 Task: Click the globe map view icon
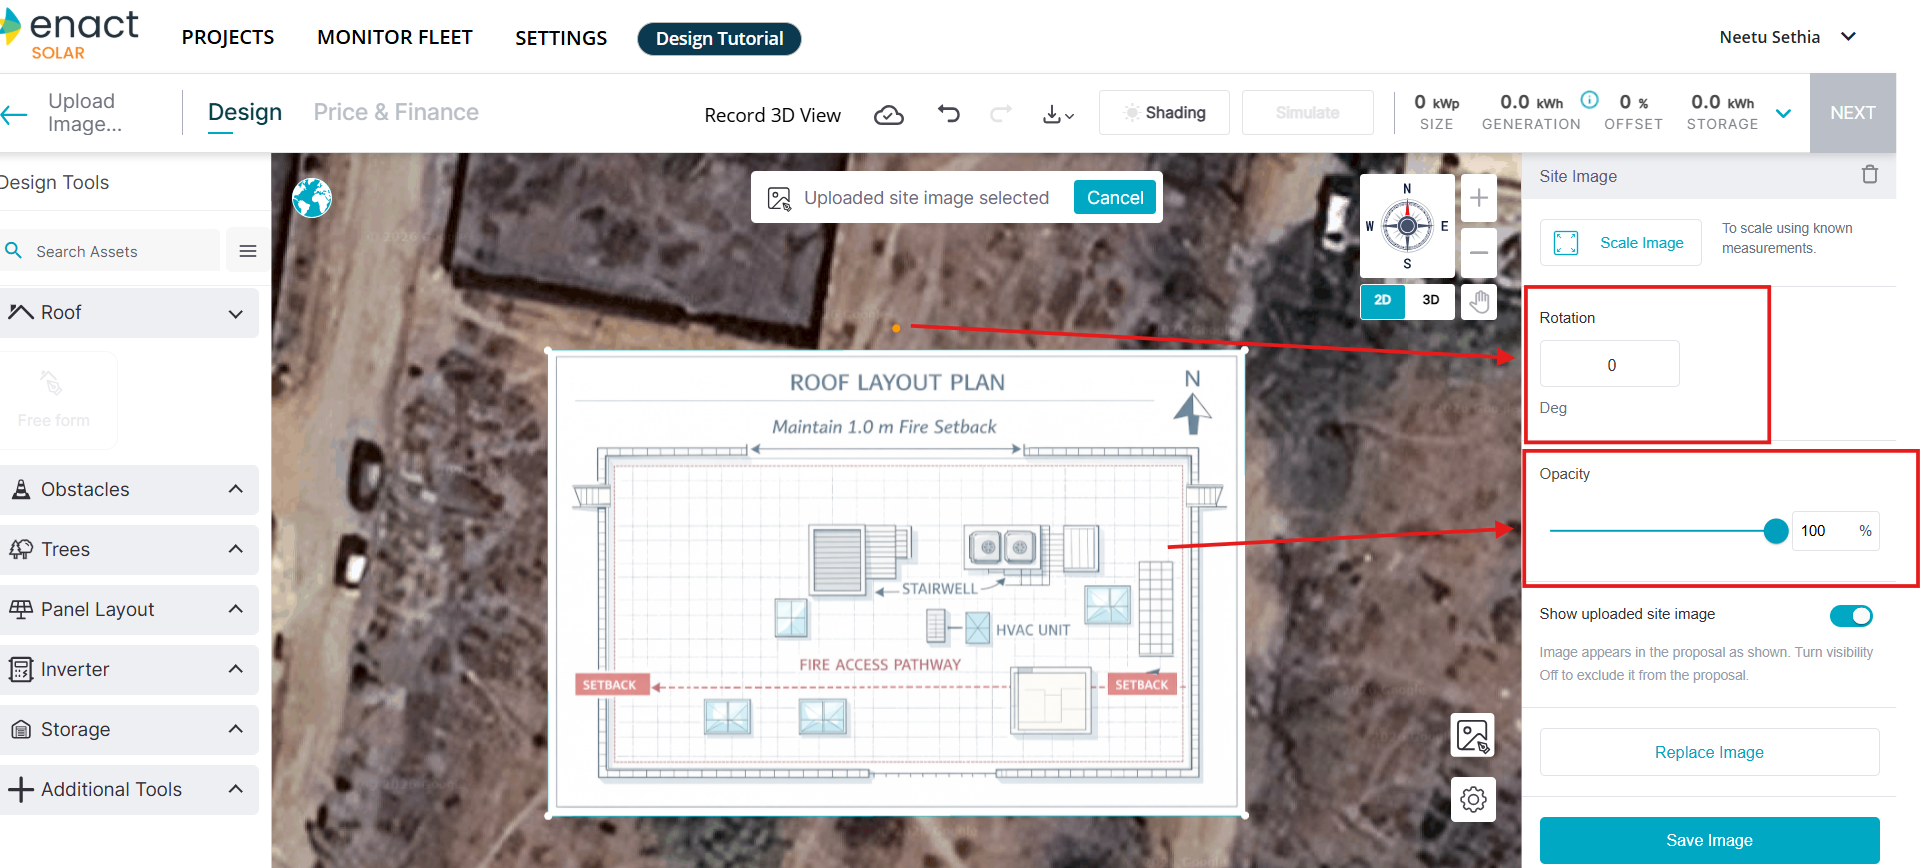[x=312, y=198]
